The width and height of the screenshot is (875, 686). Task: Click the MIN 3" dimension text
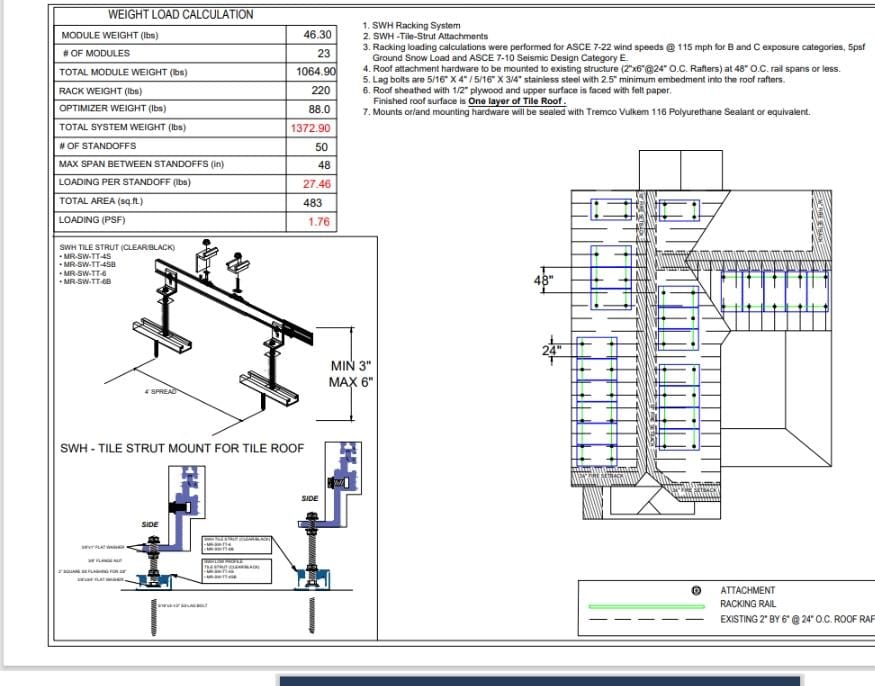pos(350,366)
